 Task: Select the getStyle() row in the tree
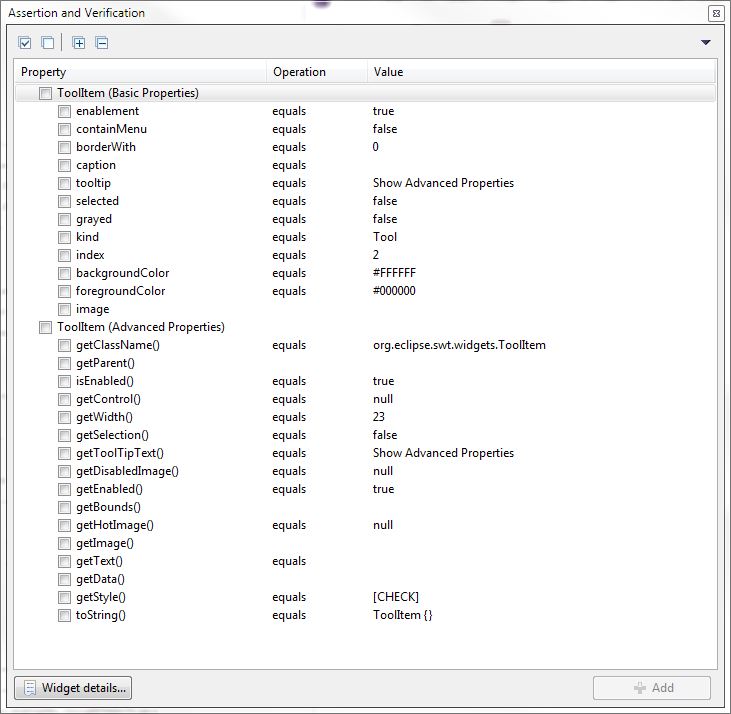100,597
